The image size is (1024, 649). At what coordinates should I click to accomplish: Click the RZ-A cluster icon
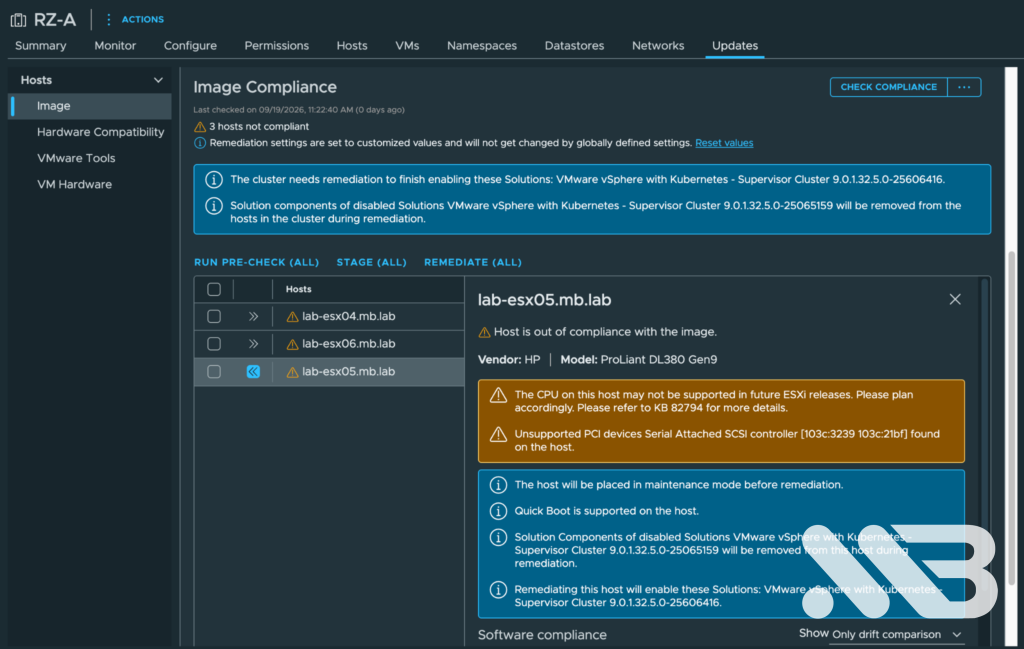(18, 20)
